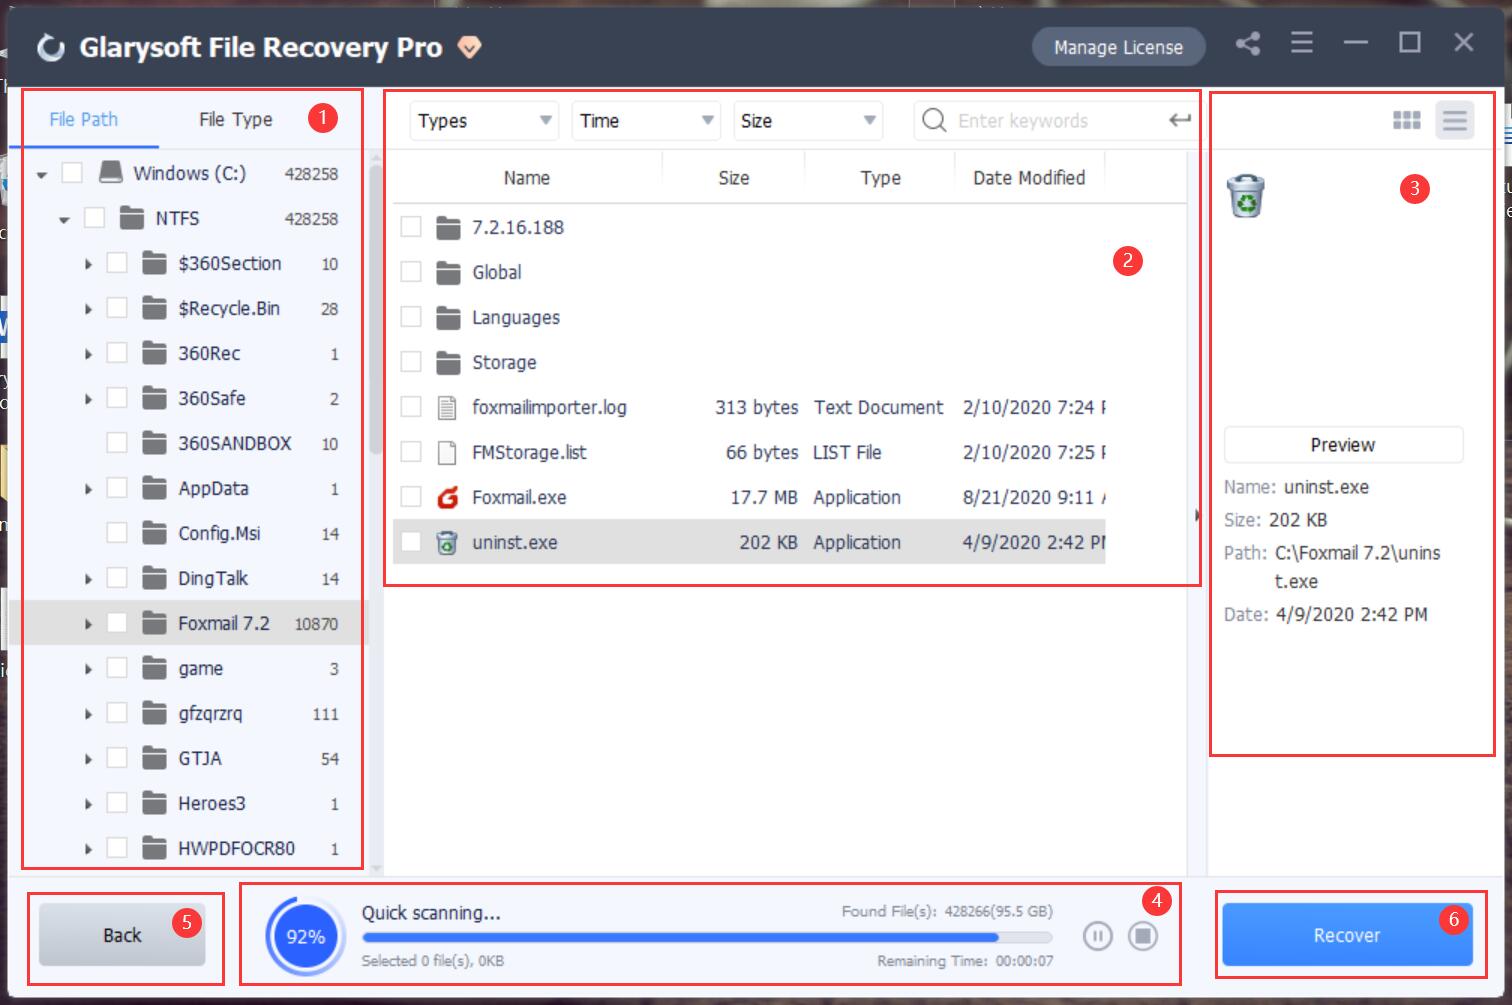The height and width of the screenshot is (1005, 1512).
Task: Check the checkbox next to uninst.exe
Action: [410, 542]
